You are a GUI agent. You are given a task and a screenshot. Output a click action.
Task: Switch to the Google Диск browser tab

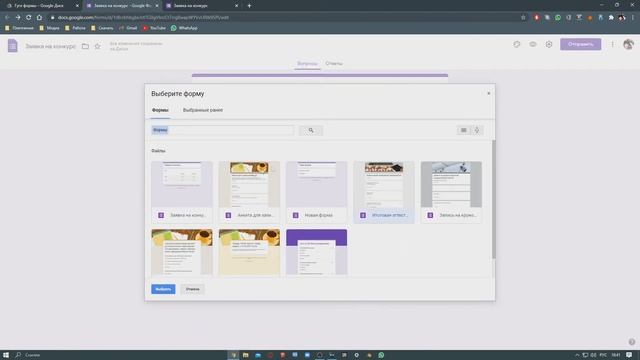[x=41, y=6]
